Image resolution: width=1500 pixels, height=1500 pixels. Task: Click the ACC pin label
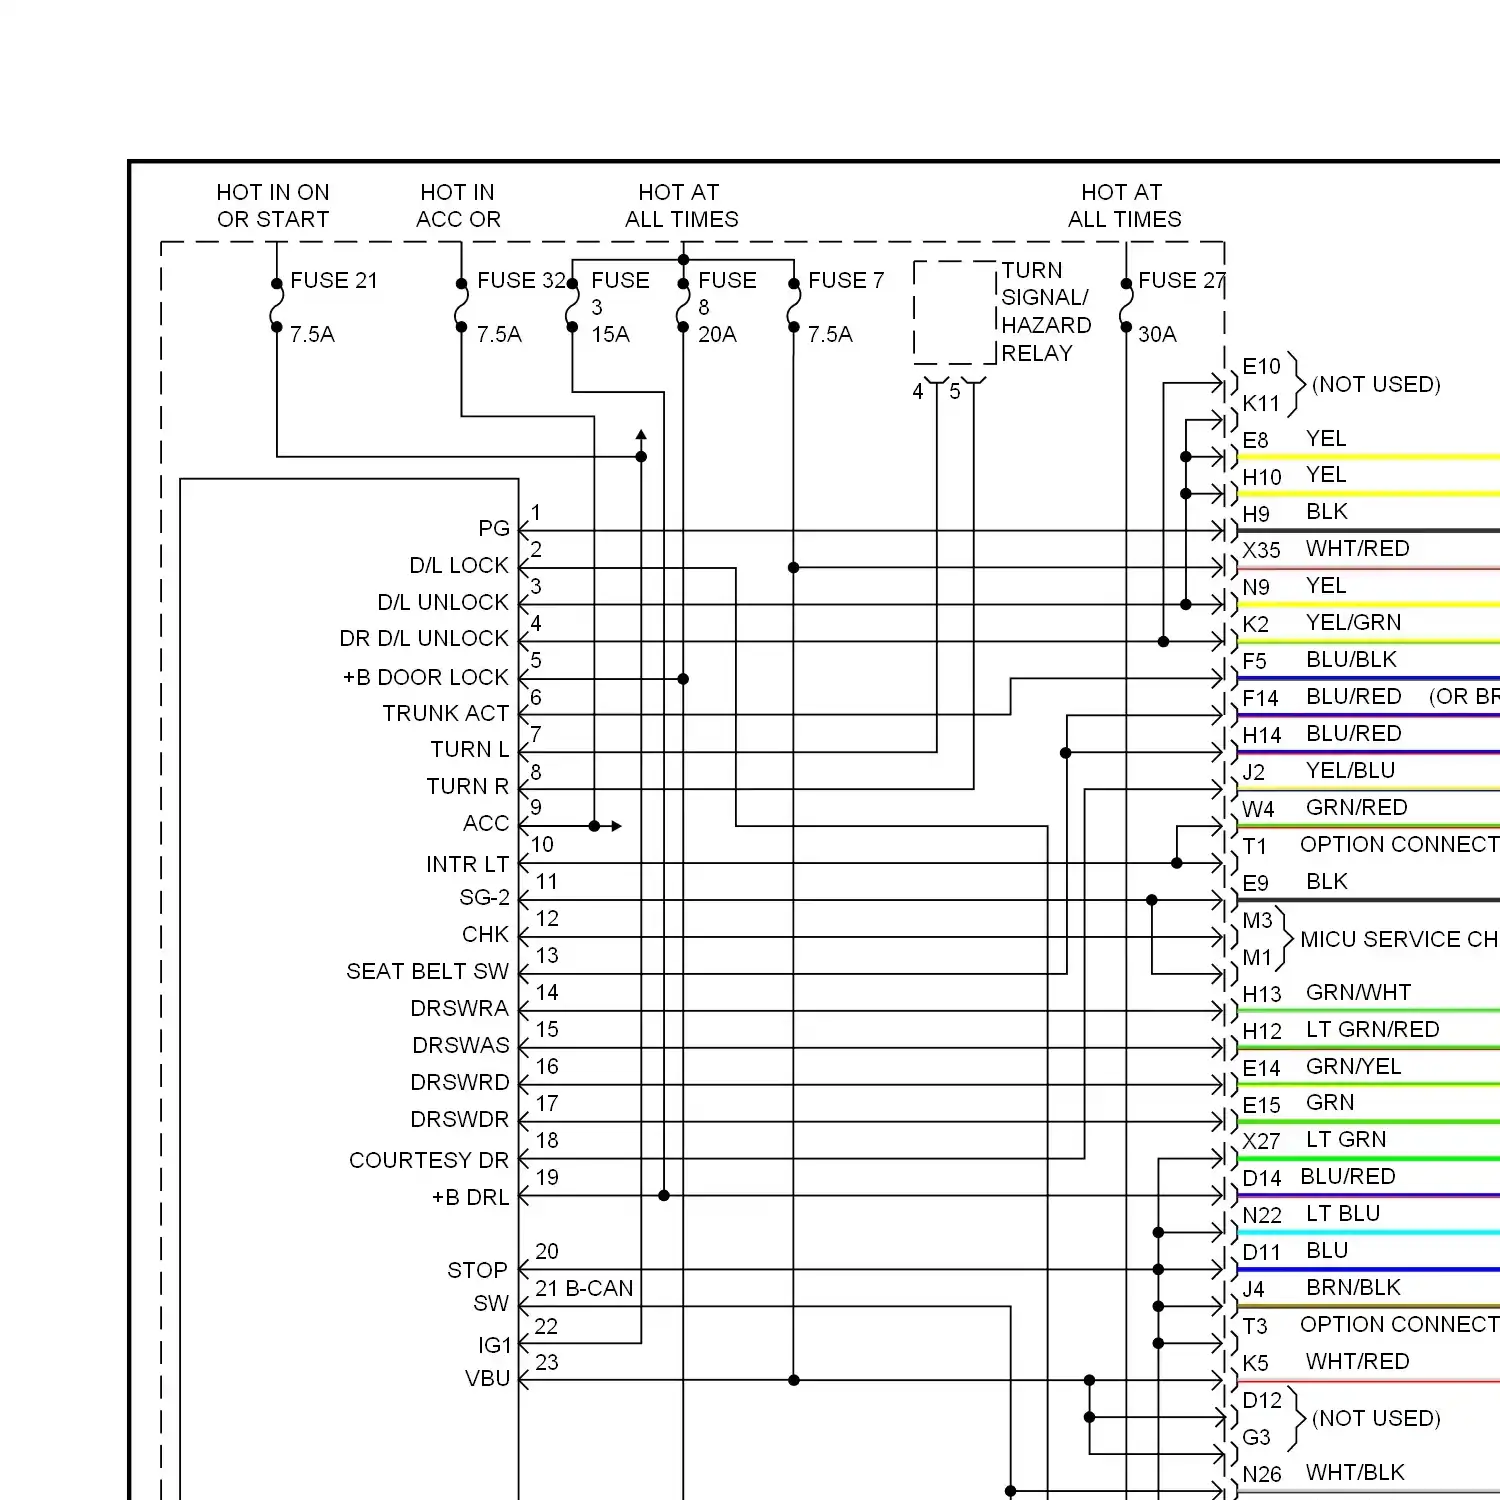486,824
